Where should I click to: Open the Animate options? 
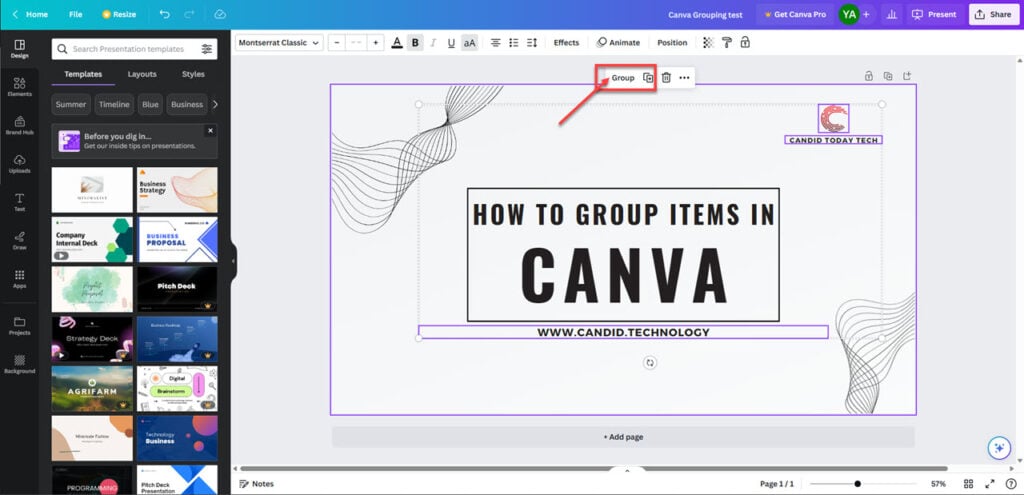618,42
